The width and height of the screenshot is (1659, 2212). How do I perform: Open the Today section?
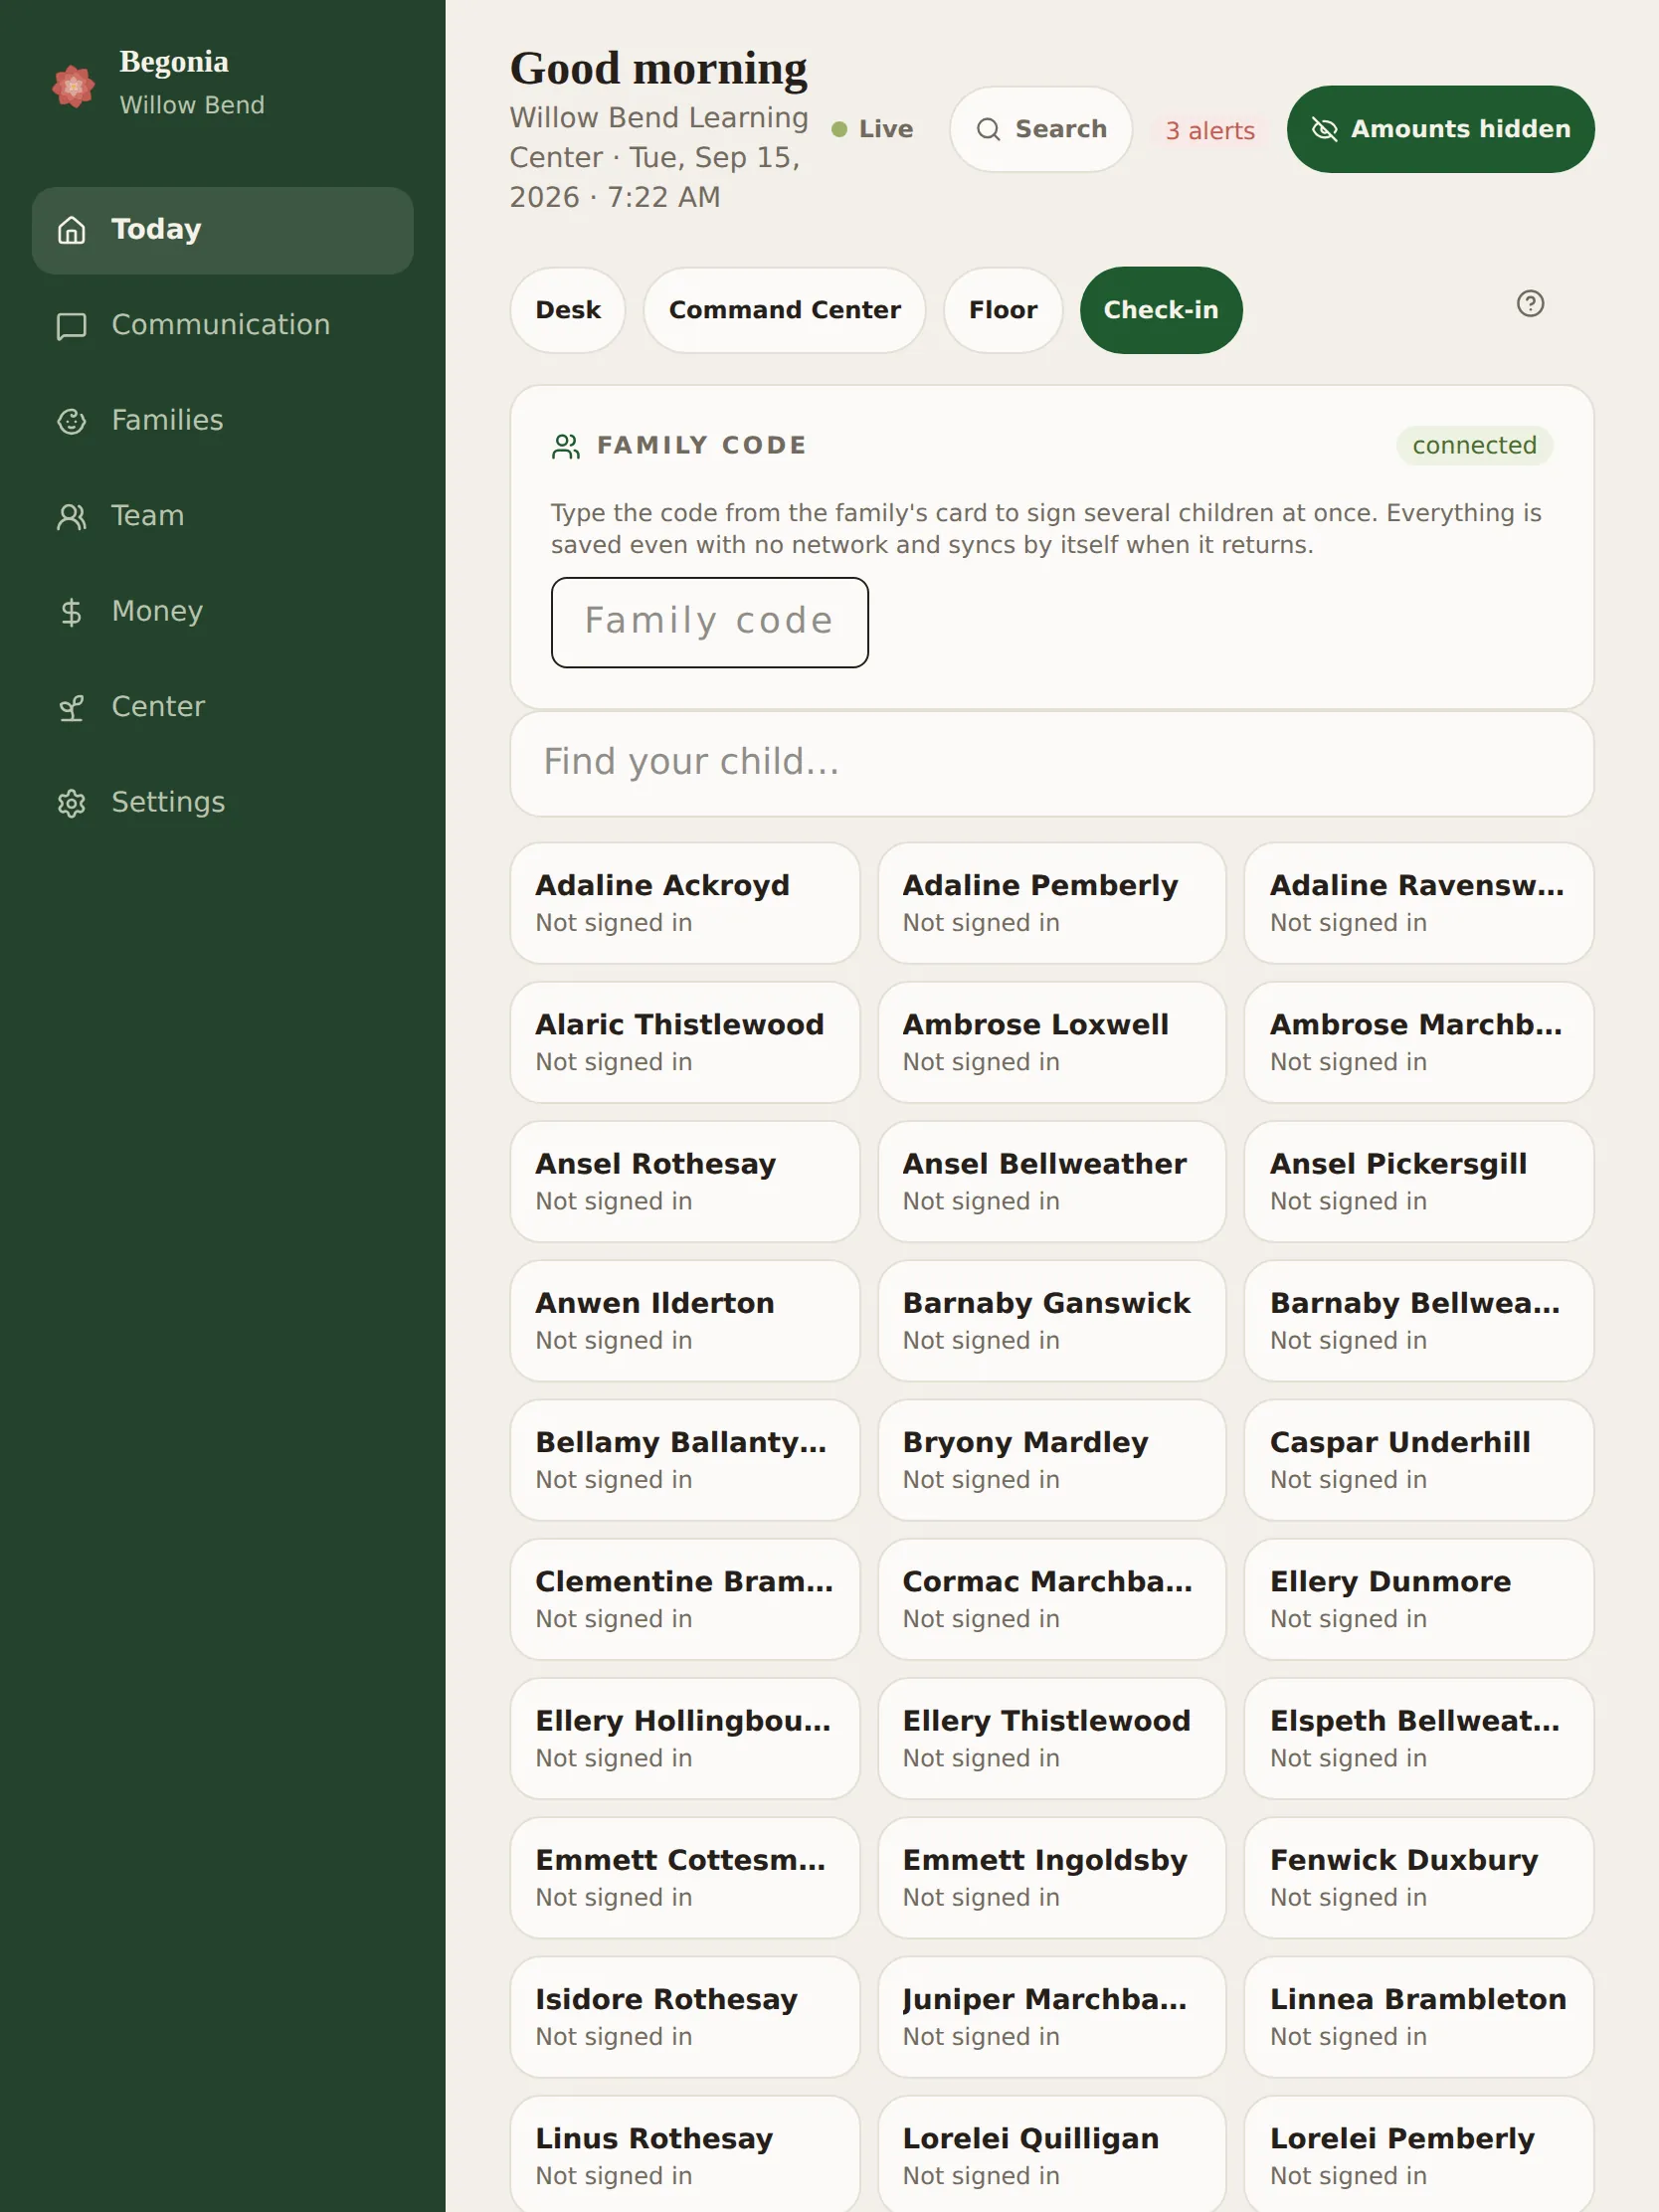[222, 230]
